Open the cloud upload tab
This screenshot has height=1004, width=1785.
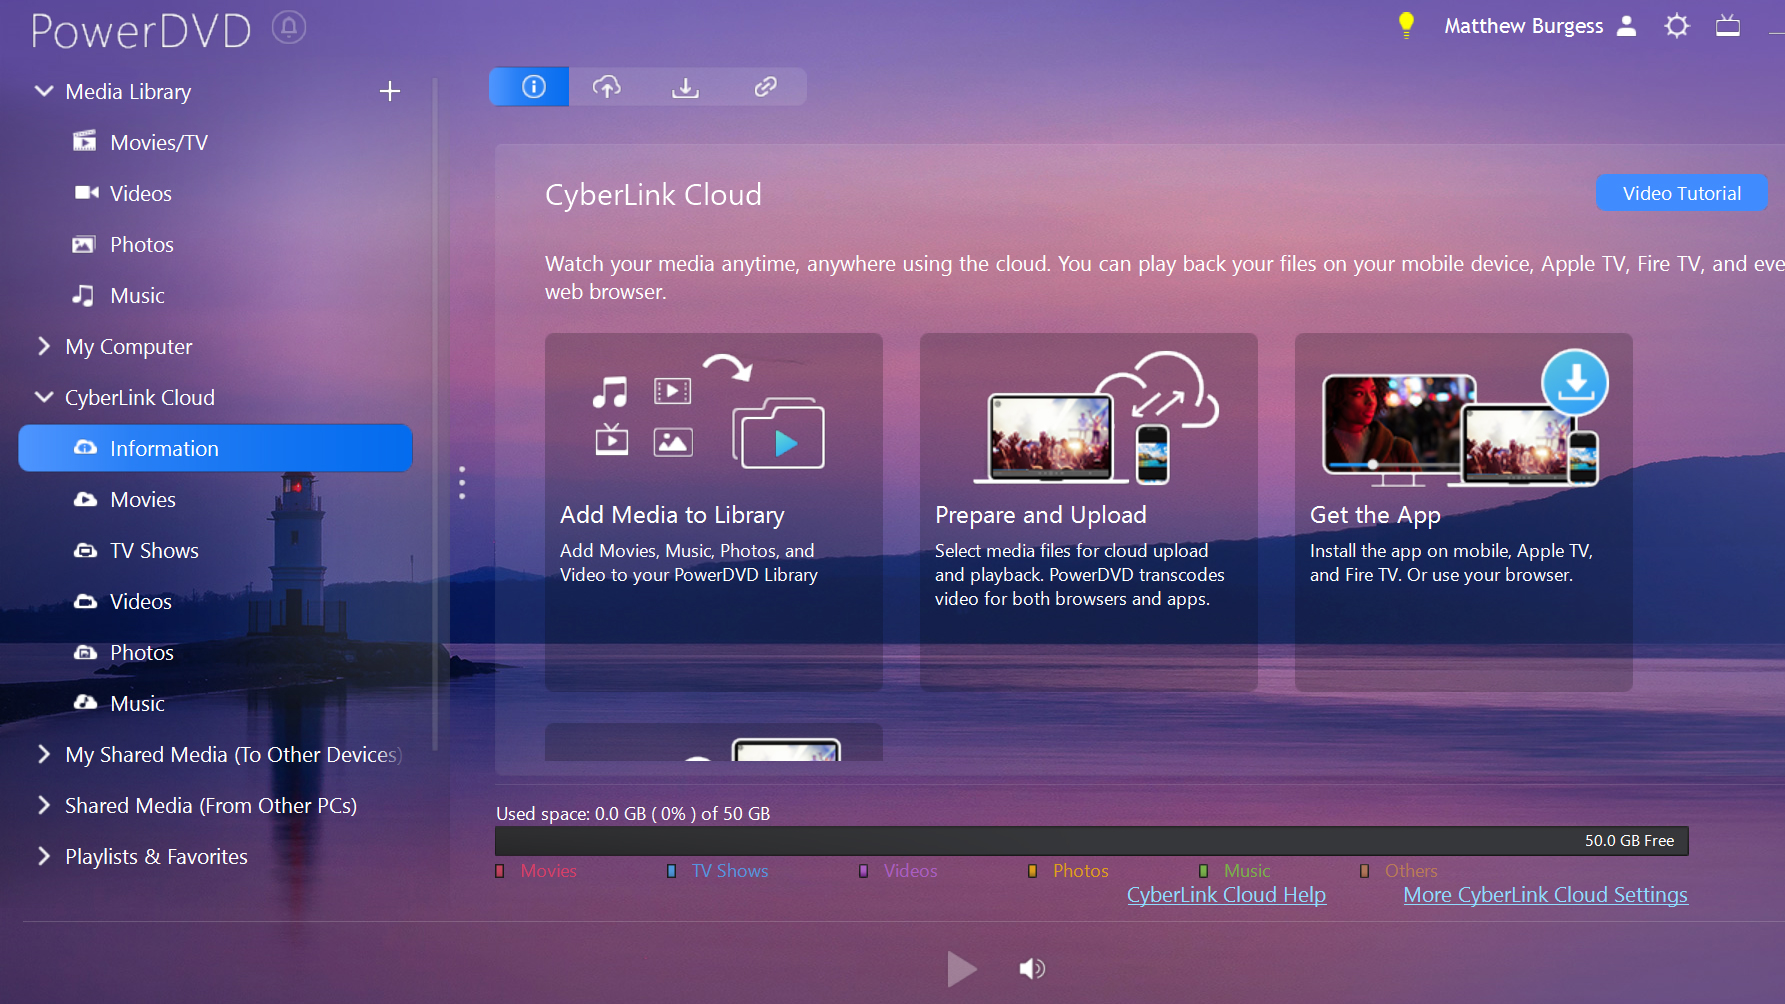point(607,87)
